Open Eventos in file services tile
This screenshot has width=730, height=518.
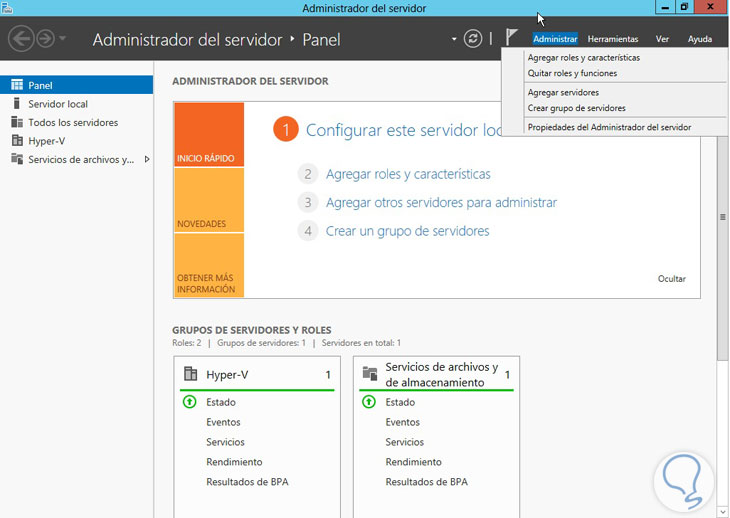pos(402,422)
